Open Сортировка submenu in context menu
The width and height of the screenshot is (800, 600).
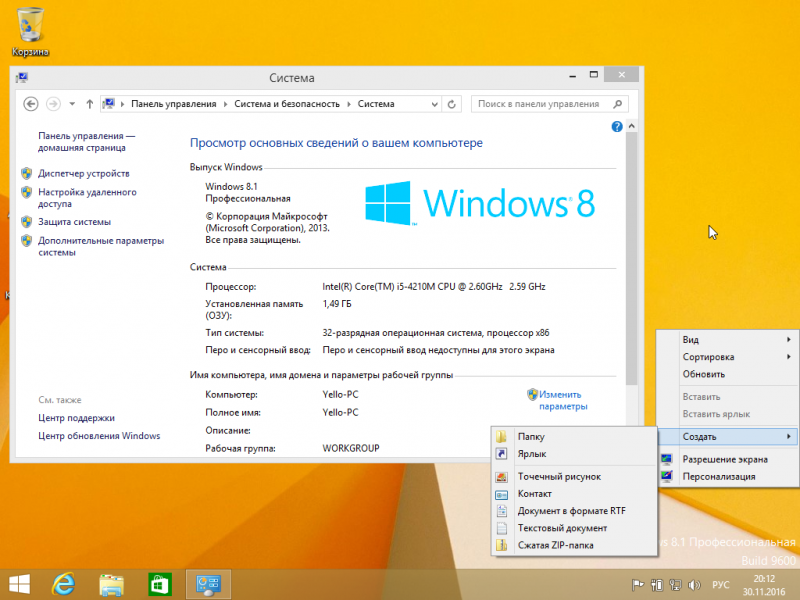coord(727,357)
